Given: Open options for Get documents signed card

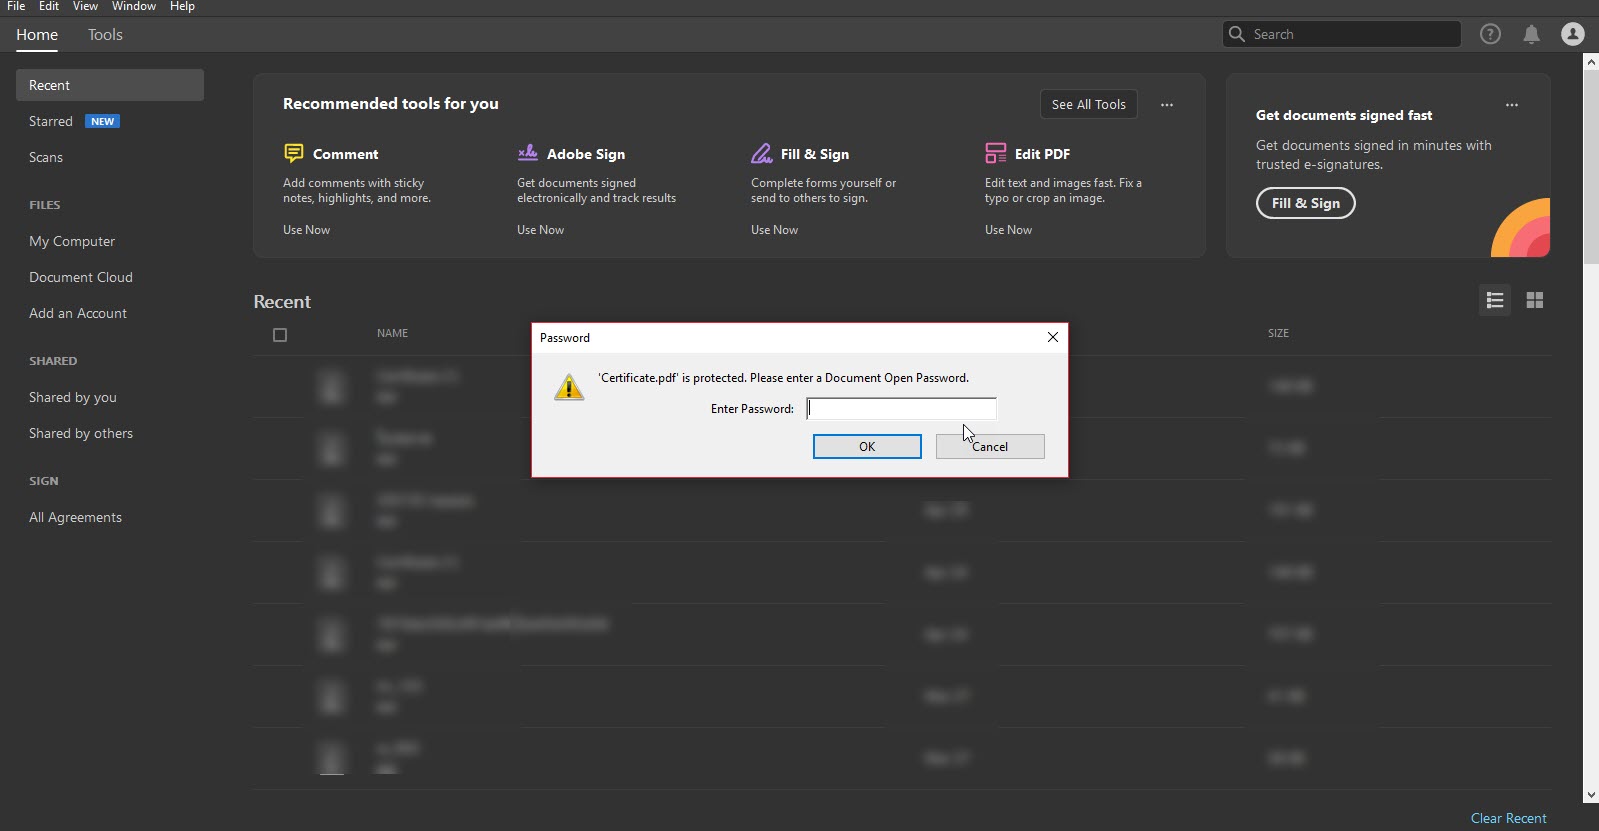Looking at the screenshot, I should pos(1512,104).
